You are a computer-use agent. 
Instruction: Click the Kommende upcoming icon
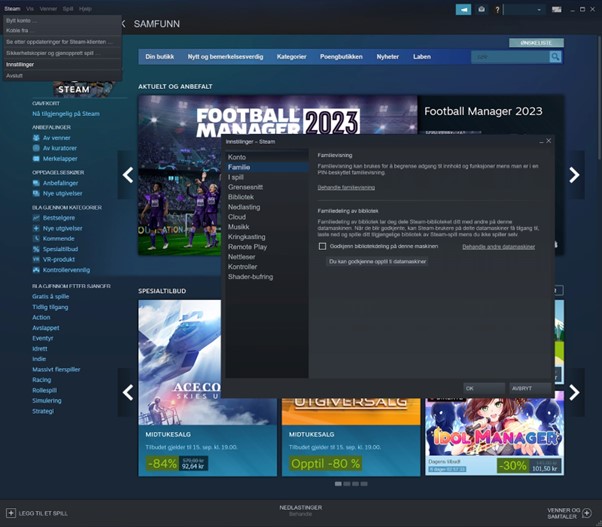36,238
